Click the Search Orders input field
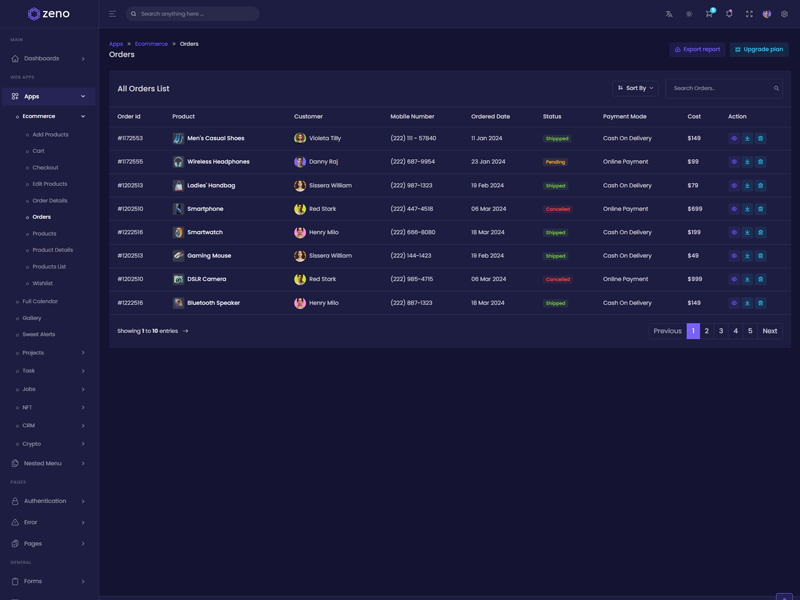This screenshot has width=800, height=600. (719, 88)
